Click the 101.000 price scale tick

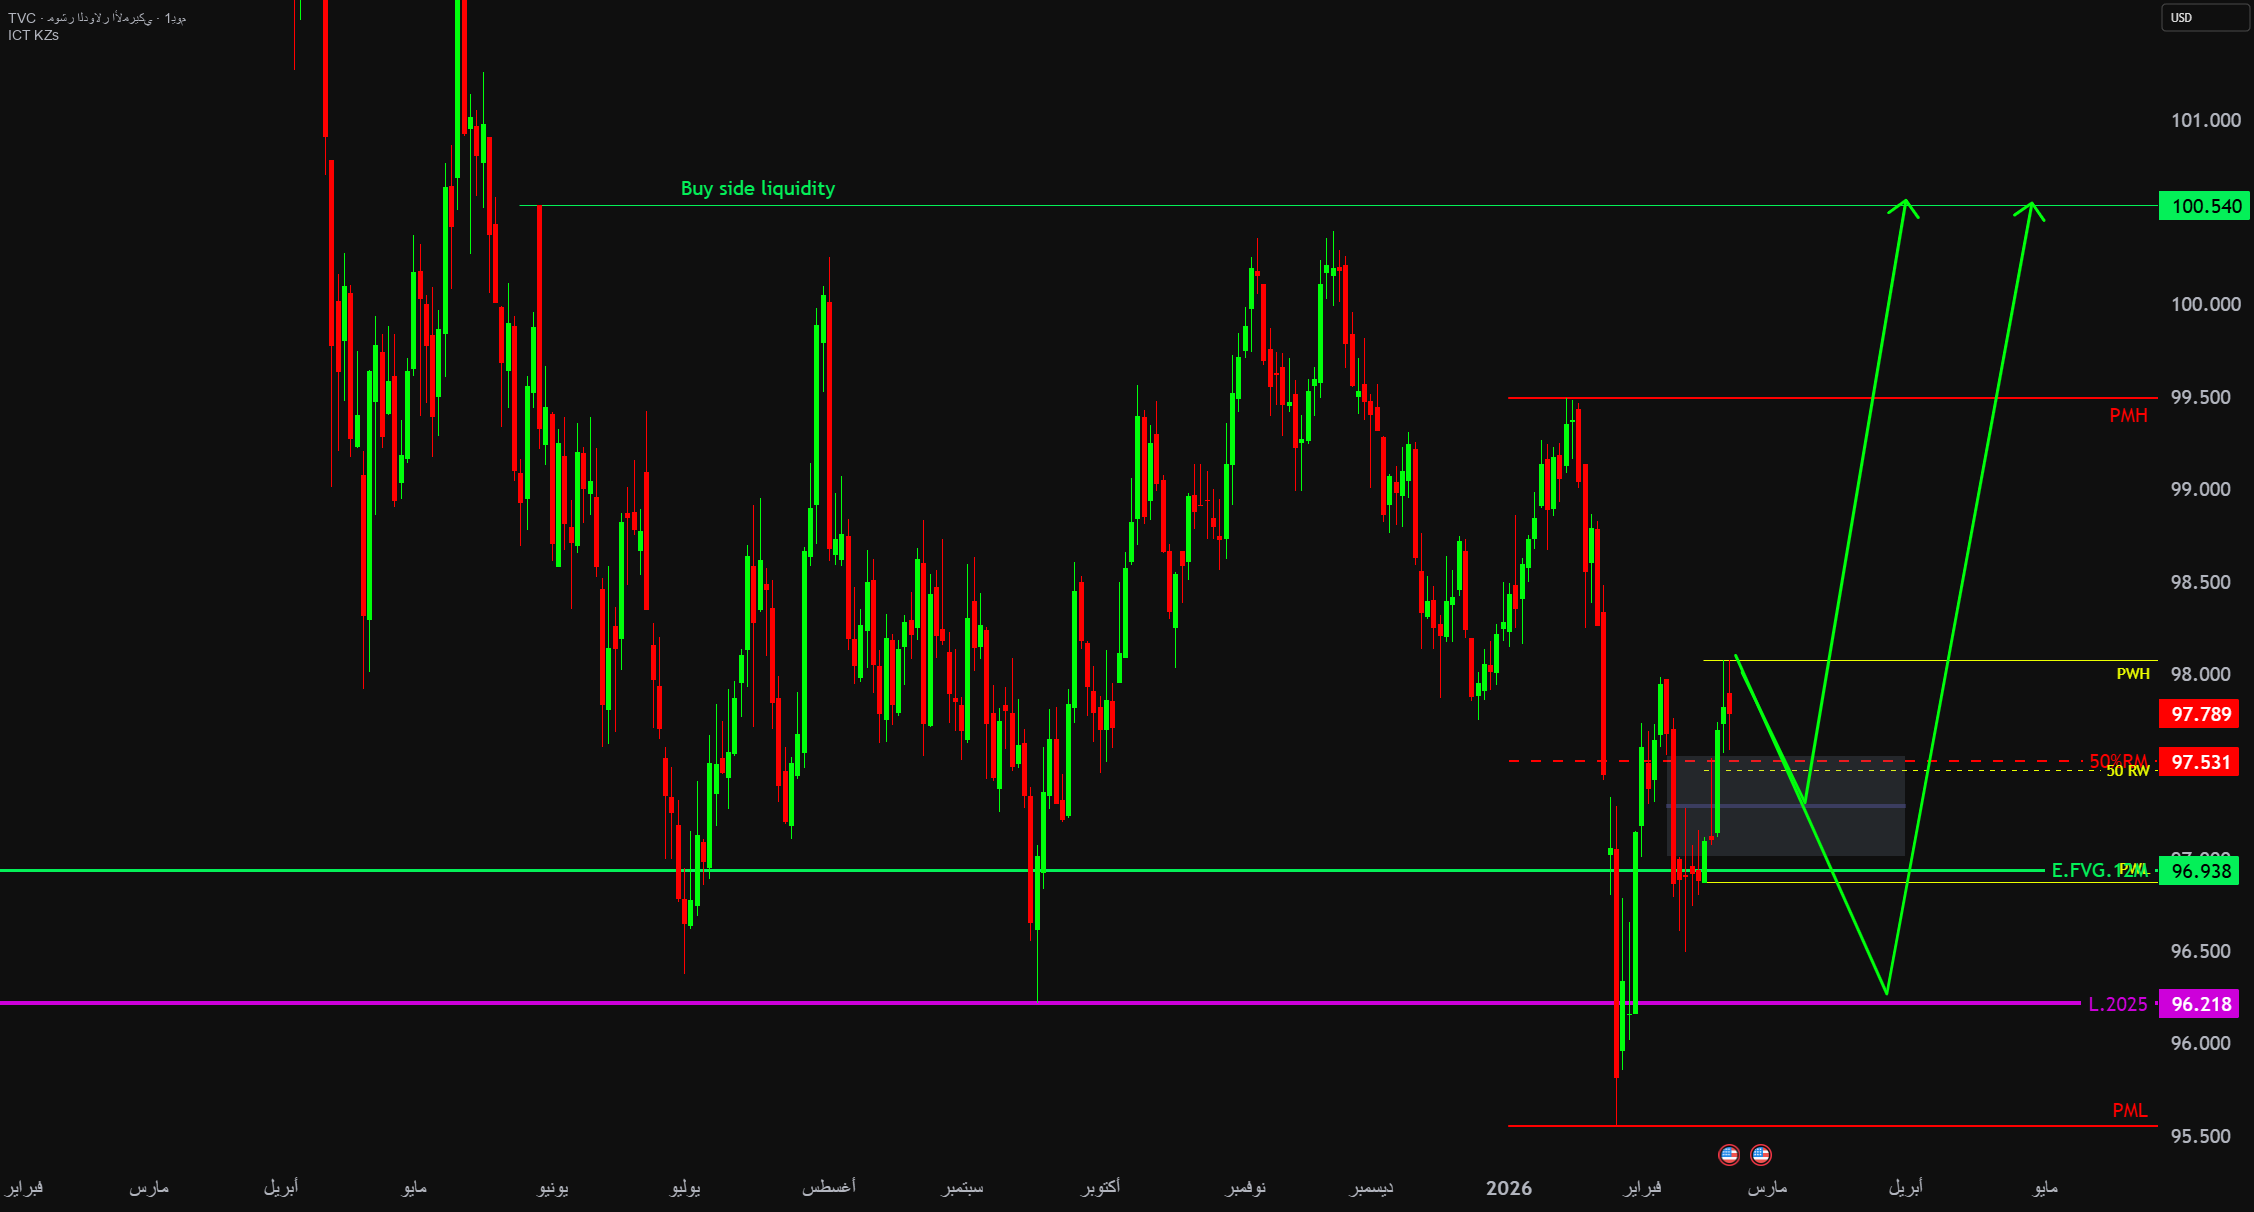(x=2205, y=120)
